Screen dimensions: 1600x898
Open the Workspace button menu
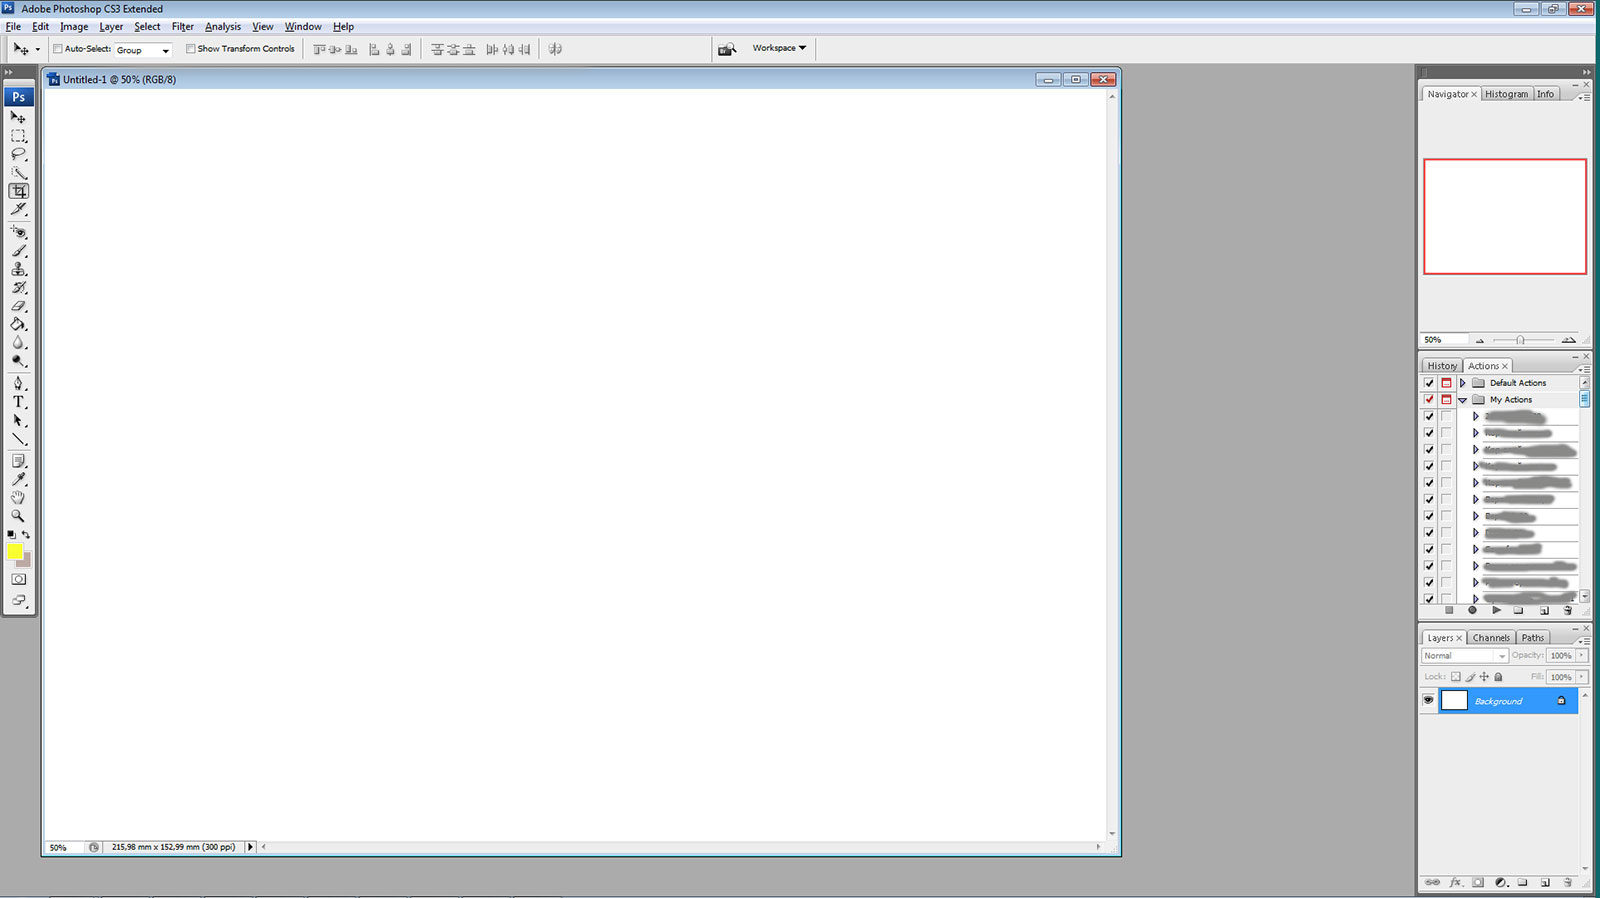[779, 48]
